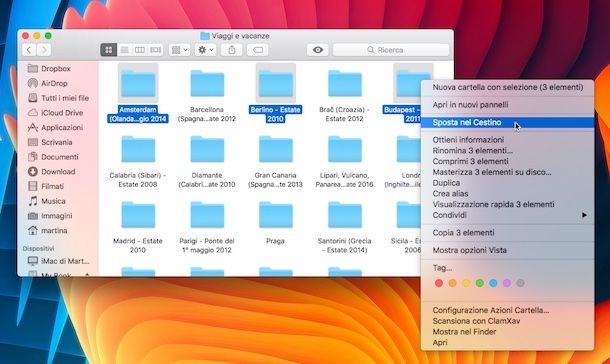Image resolution: width=610 pixels, height=364 pixels.
Task: Open iCloud Drive in the sidebar
Action: coord(55,113)
